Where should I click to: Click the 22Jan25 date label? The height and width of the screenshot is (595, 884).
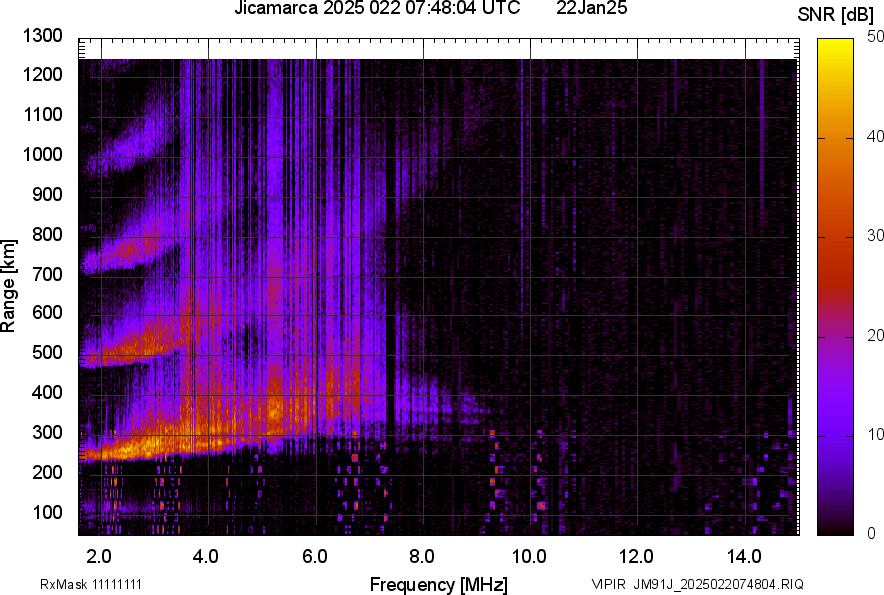click(590, 9)
